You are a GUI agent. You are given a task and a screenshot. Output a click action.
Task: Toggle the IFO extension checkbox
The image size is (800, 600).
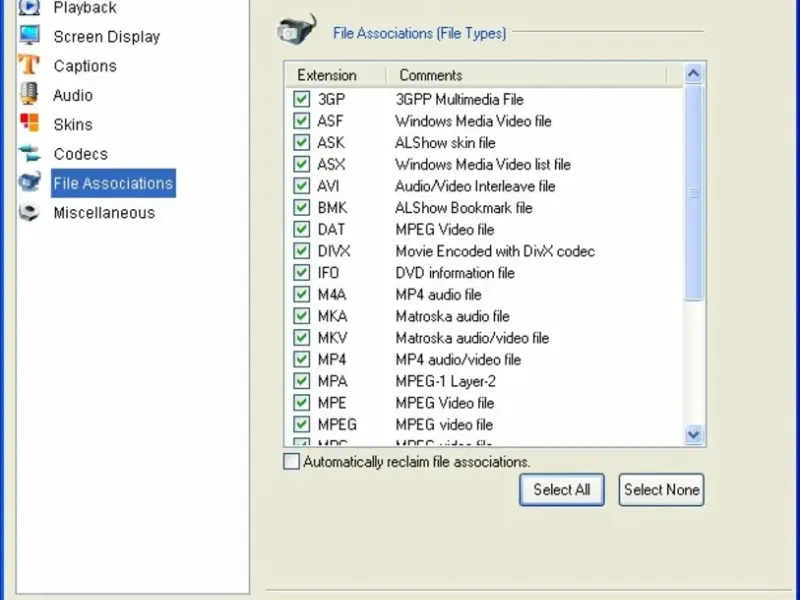302,272
